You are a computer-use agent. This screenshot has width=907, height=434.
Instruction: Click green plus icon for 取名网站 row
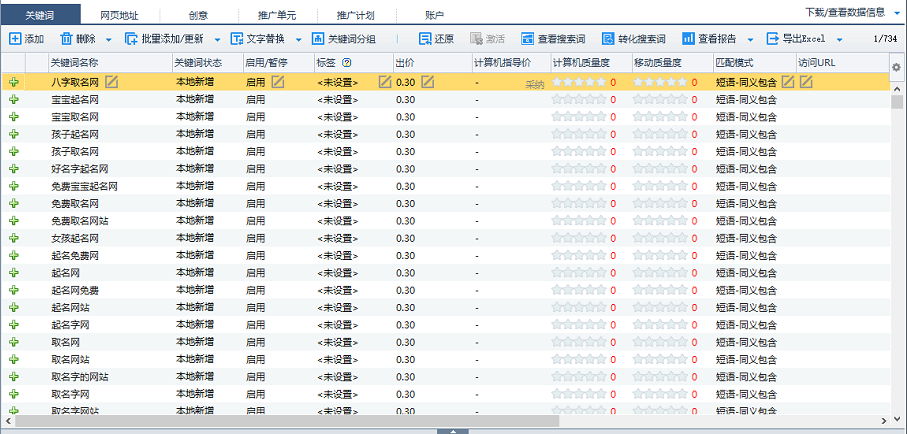coord(14,359)
